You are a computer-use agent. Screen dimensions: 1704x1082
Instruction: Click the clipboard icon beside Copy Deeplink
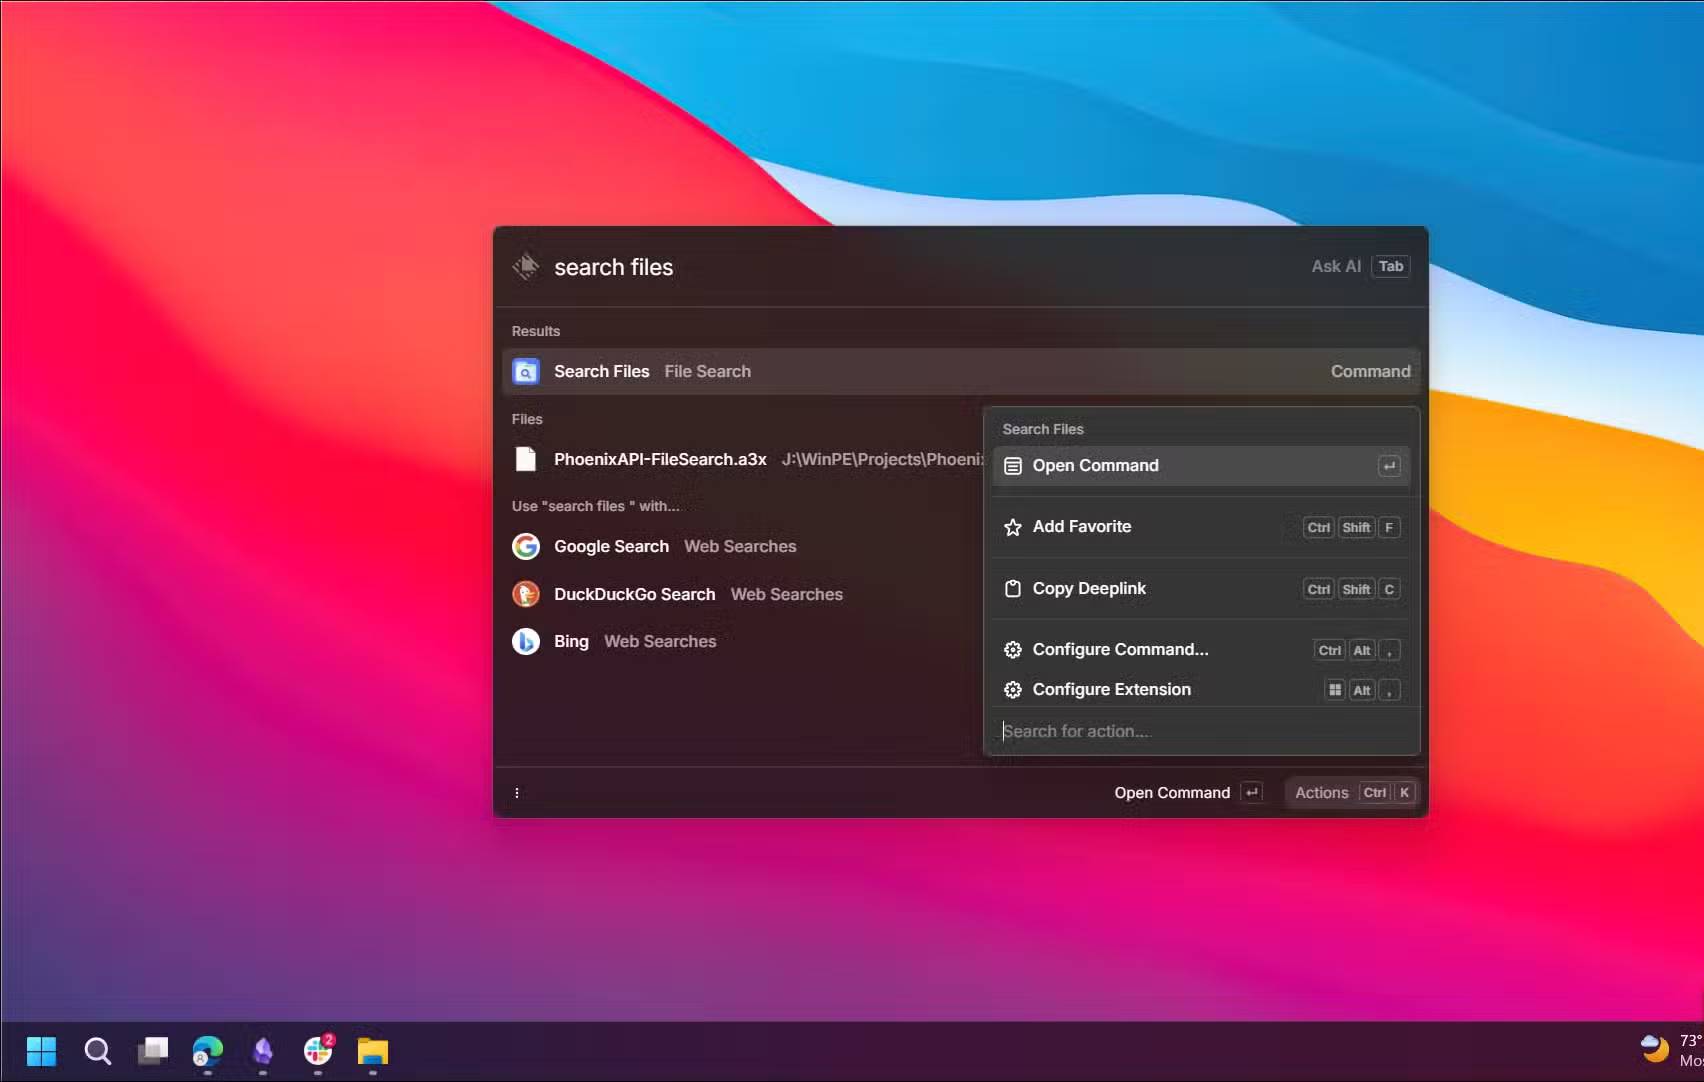pos(1012,589)
